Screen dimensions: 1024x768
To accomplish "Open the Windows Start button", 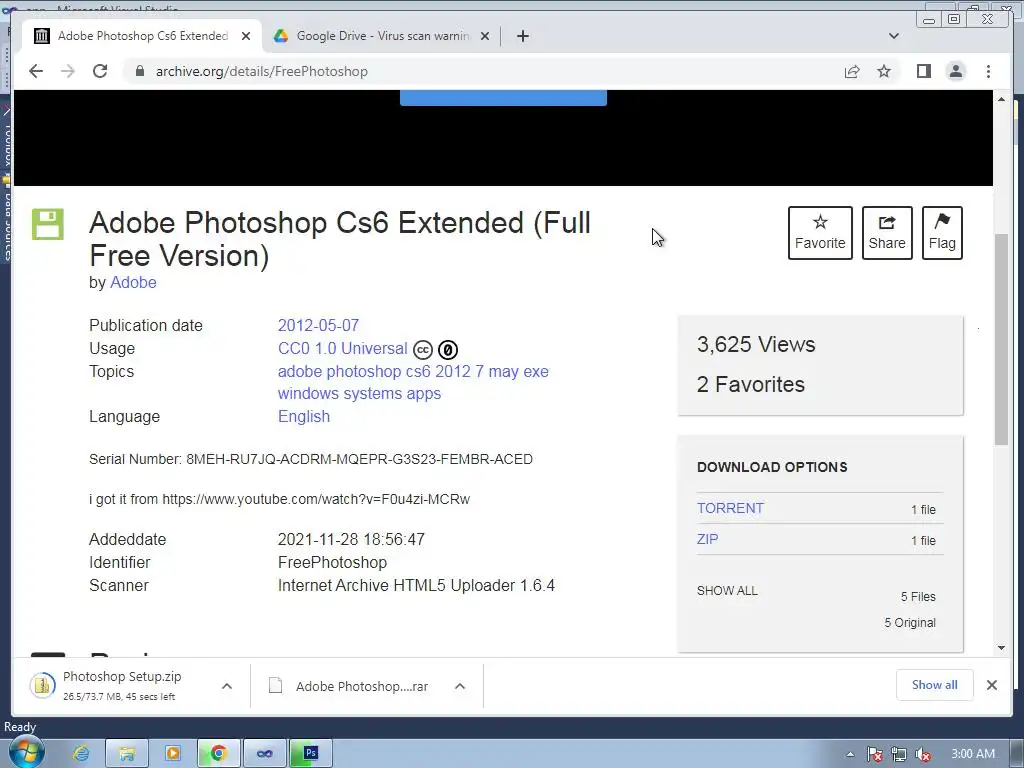I will tap(26, 752).
